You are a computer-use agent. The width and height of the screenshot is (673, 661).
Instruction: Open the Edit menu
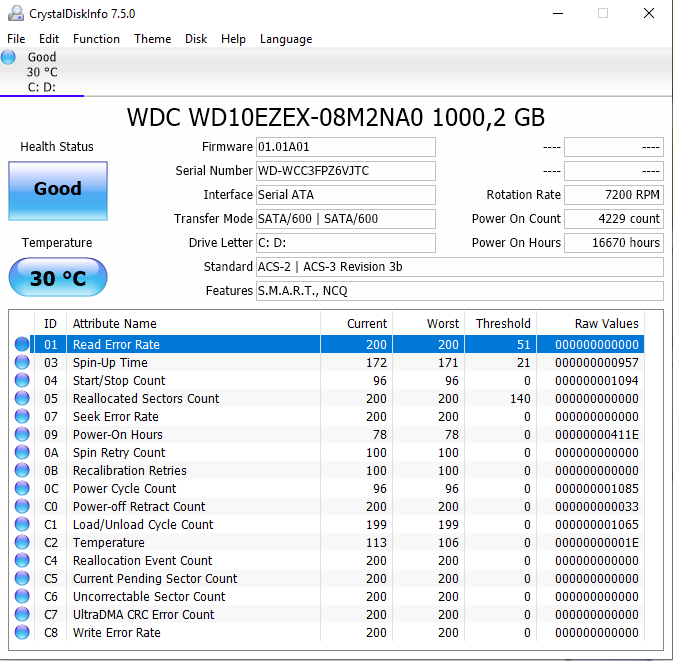click(49, 39)
